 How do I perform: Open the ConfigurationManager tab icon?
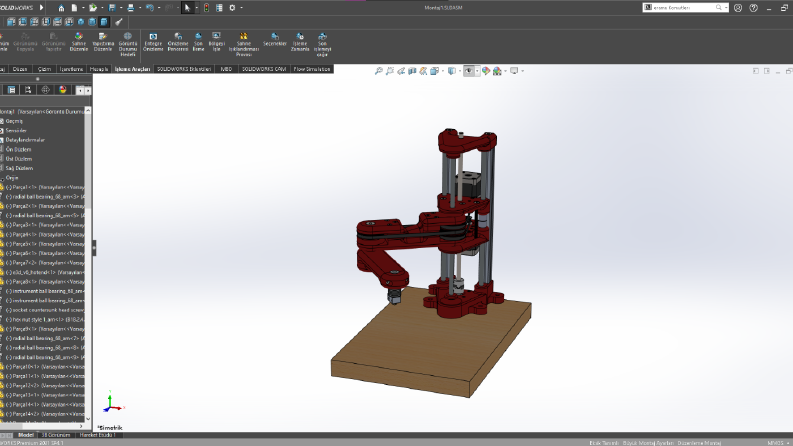(28, 90)
